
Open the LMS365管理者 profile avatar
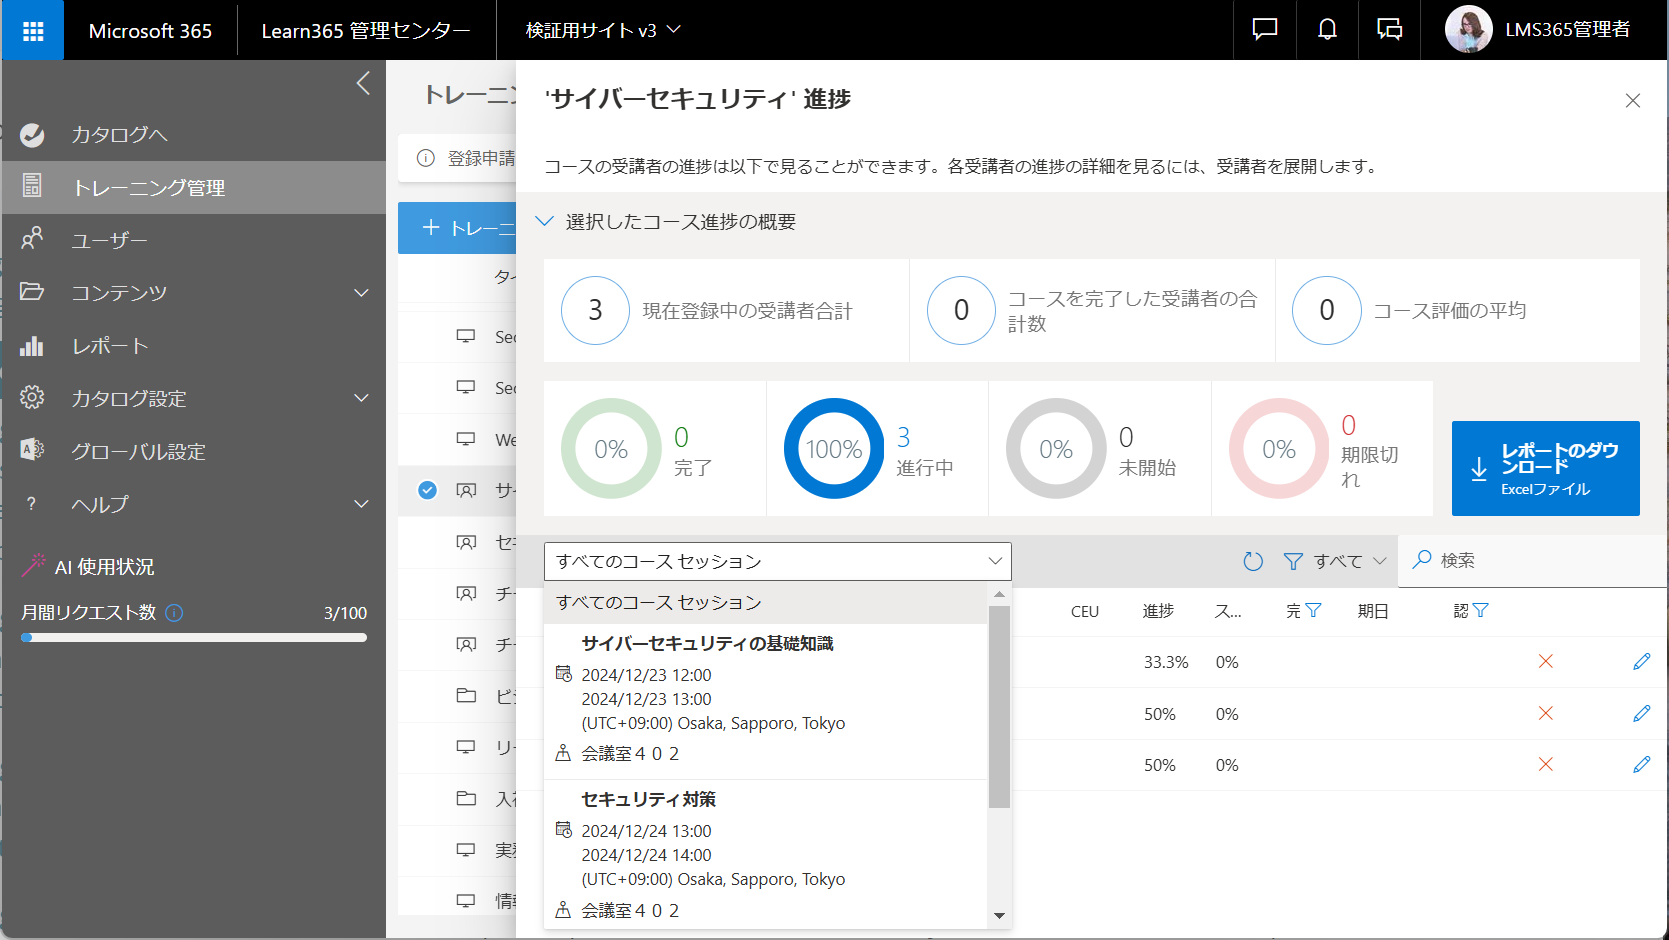[x=1468, y=30]
